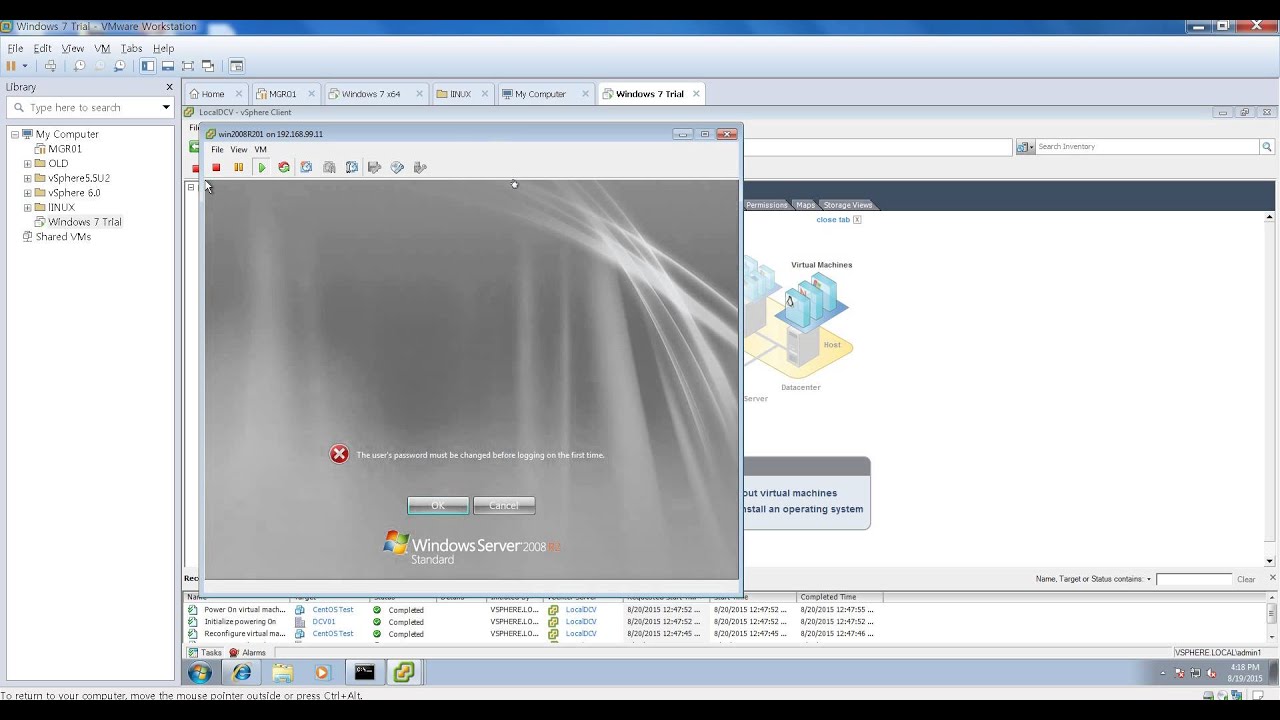This screenshot has height=720, width=1280.
Task: Click the Library search input field
Action: tap(89, 107)
